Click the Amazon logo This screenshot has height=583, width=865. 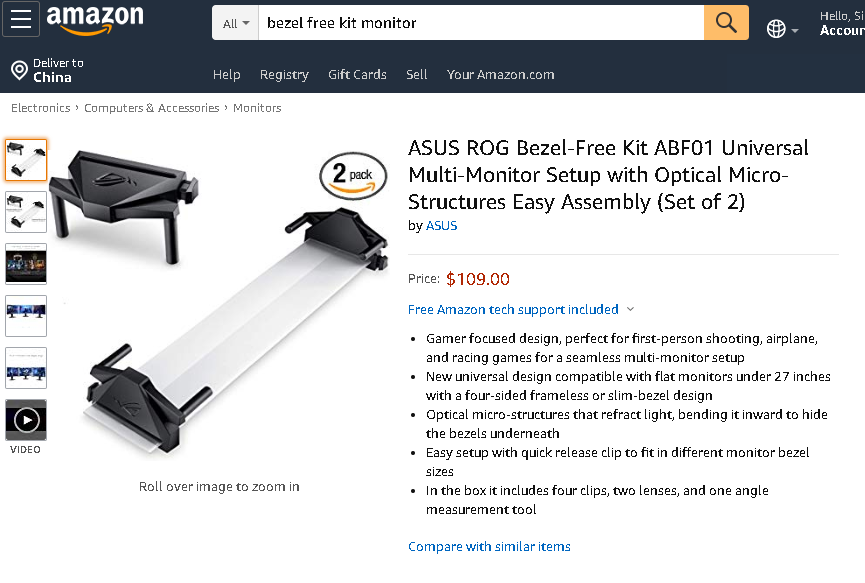(95, 20)
